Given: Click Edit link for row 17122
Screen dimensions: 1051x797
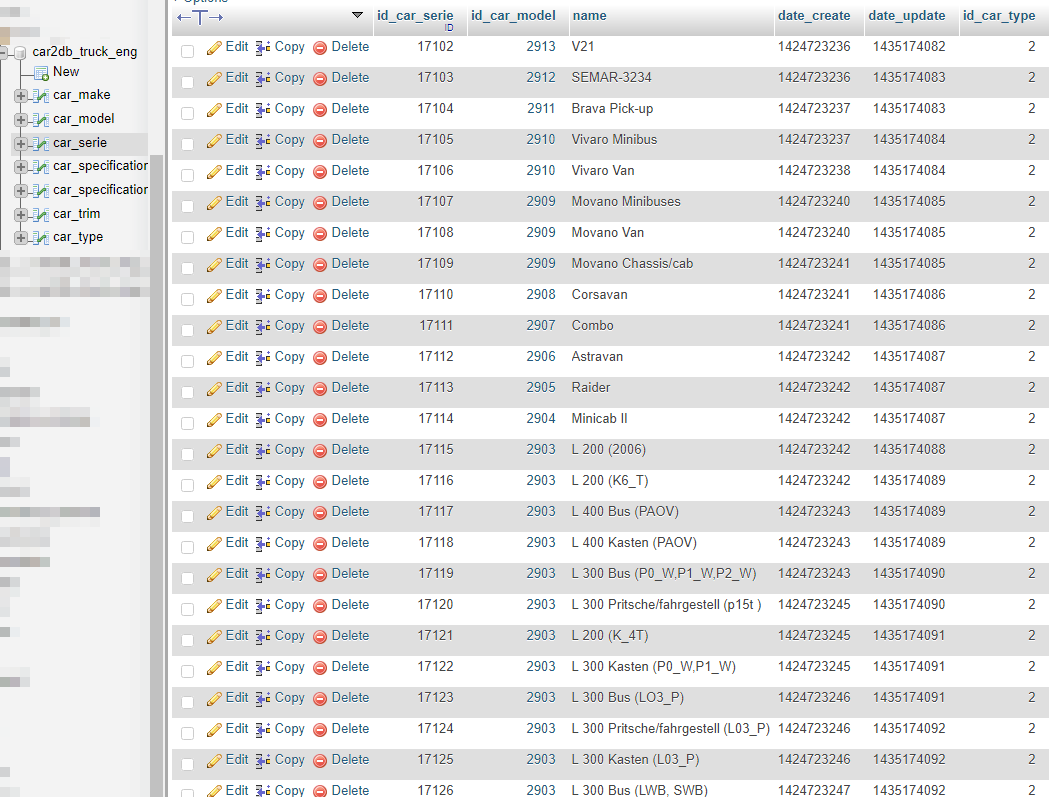Looking at the screenshot, I should 237,666.
